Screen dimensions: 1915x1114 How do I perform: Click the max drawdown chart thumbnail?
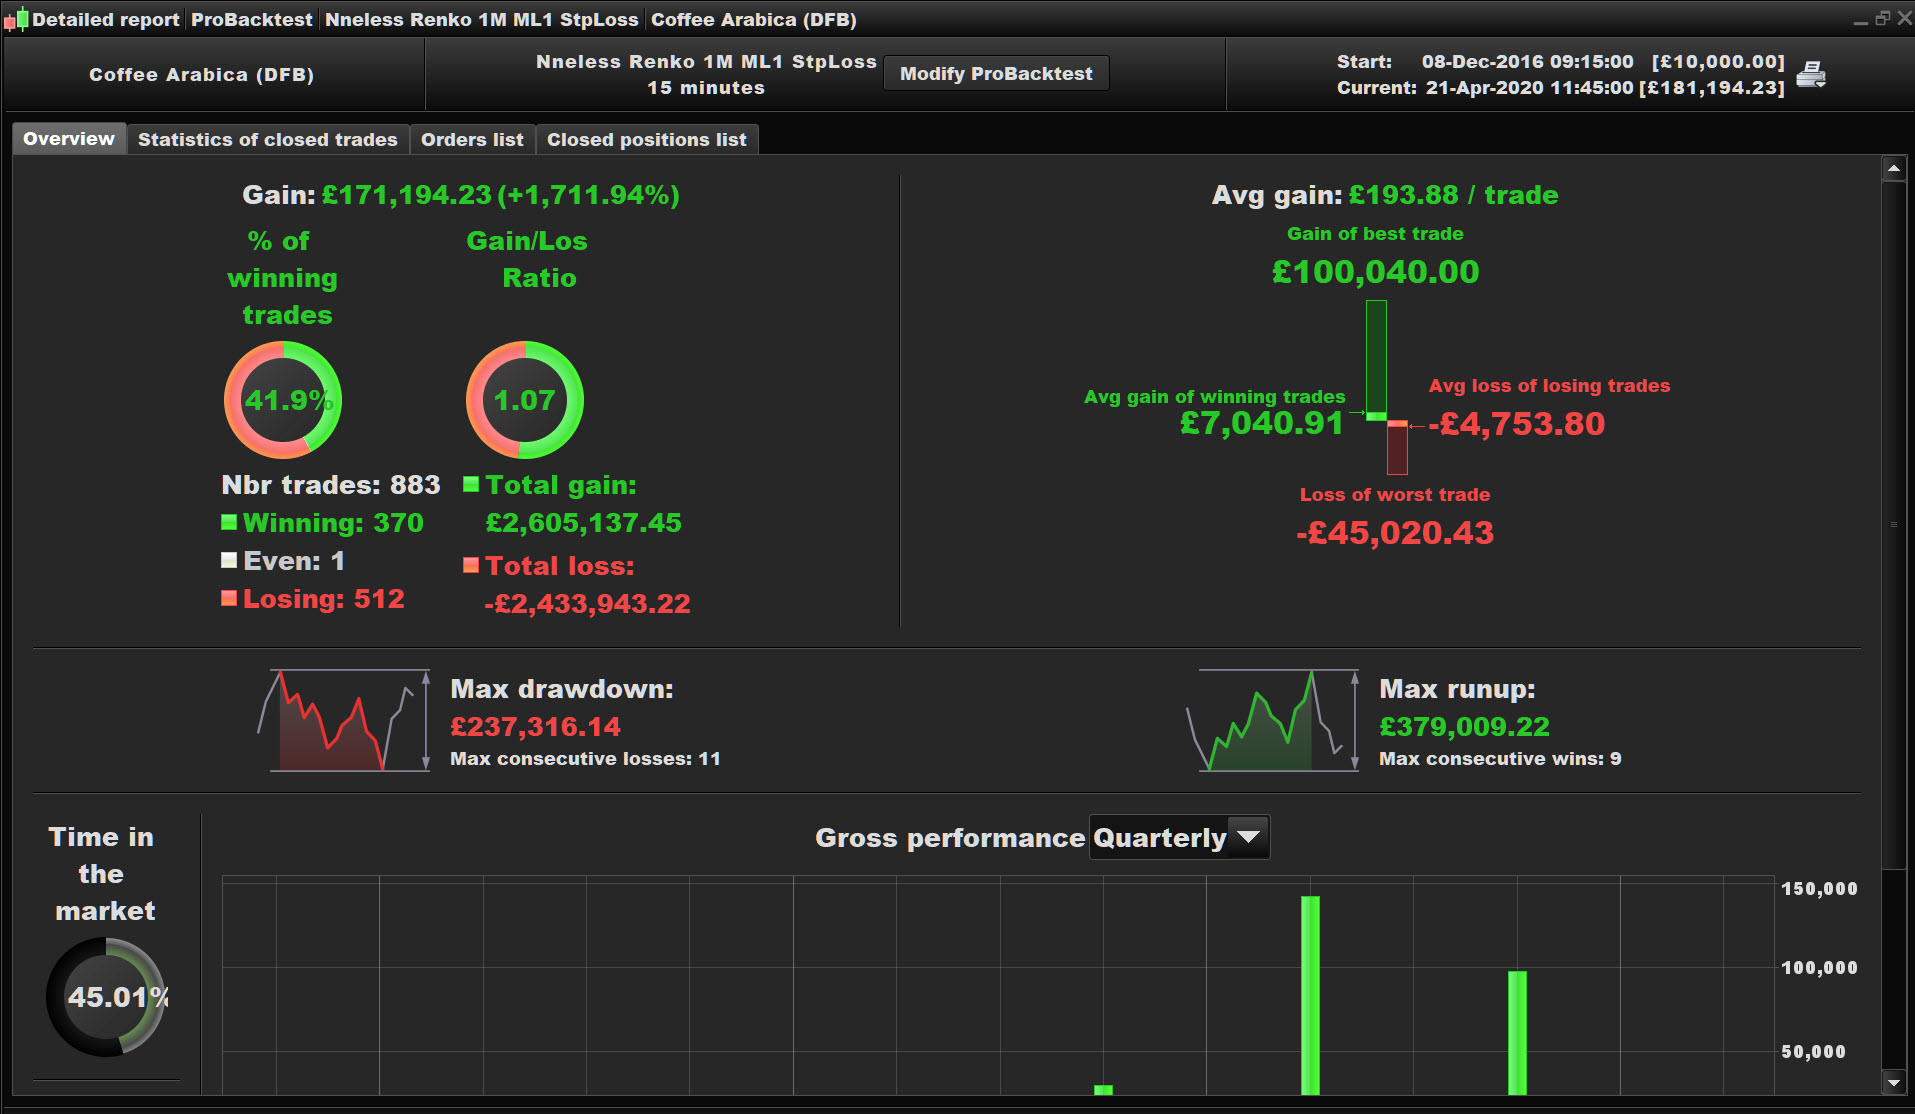coord(345,720)
